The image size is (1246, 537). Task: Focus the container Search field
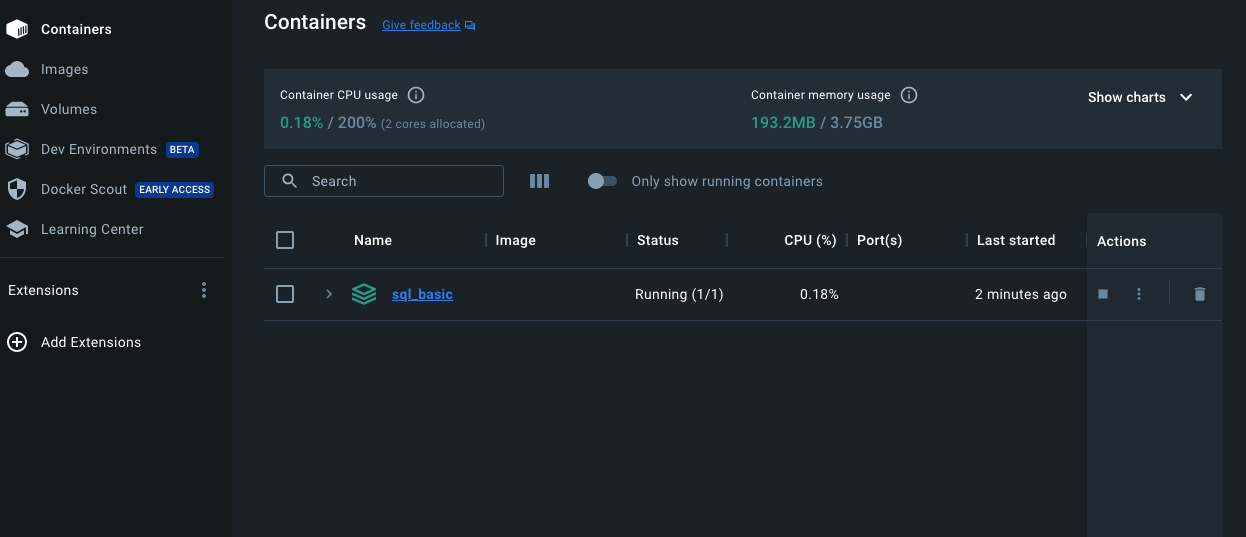(x=384, y=181)
